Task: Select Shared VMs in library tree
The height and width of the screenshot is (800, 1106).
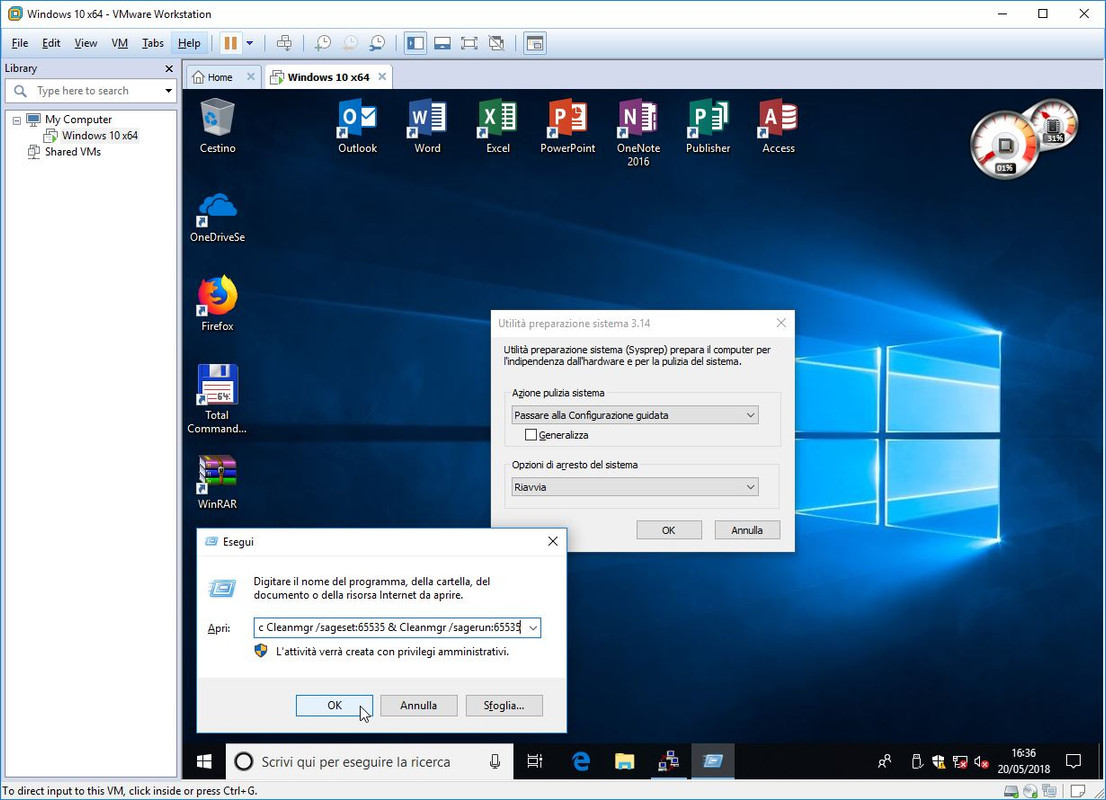Action: 73,152
